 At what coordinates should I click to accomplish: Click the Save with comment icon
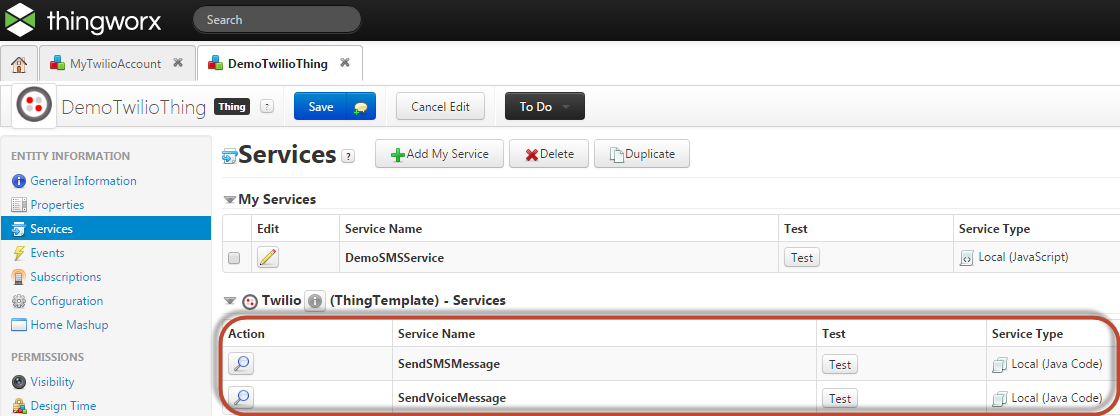361,107
